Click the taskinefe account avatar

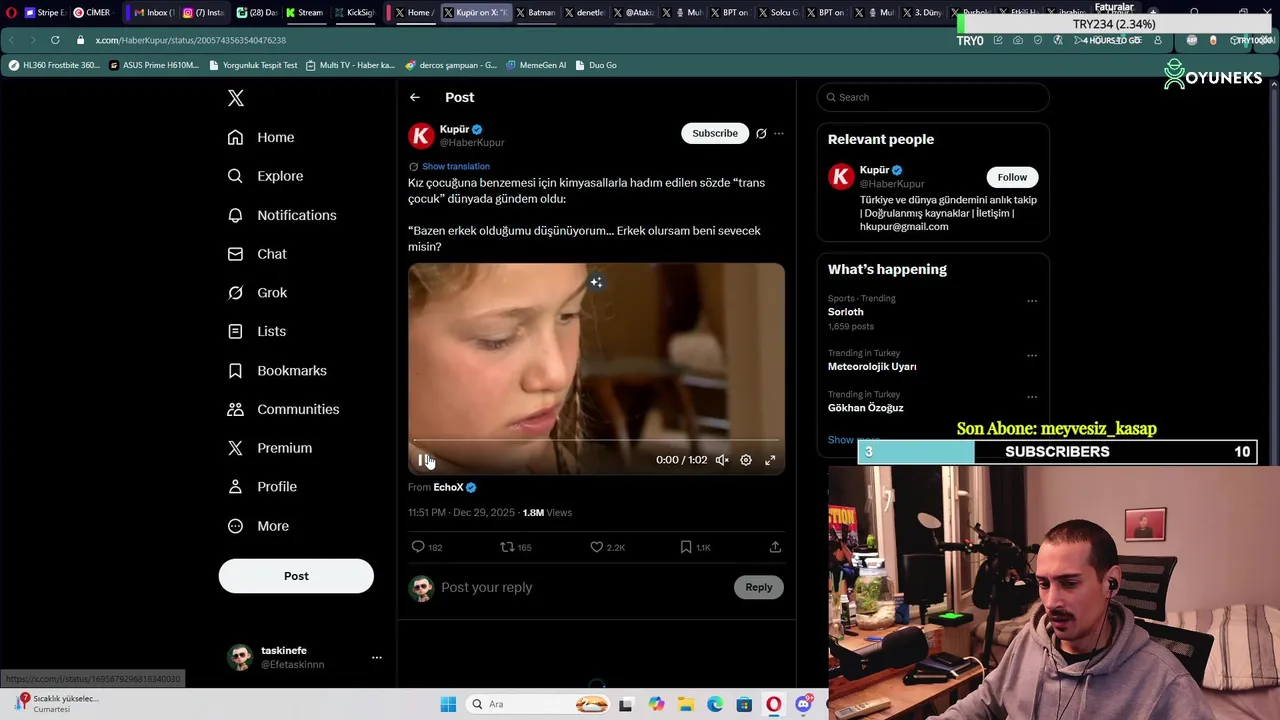click(x=240, y=657)
